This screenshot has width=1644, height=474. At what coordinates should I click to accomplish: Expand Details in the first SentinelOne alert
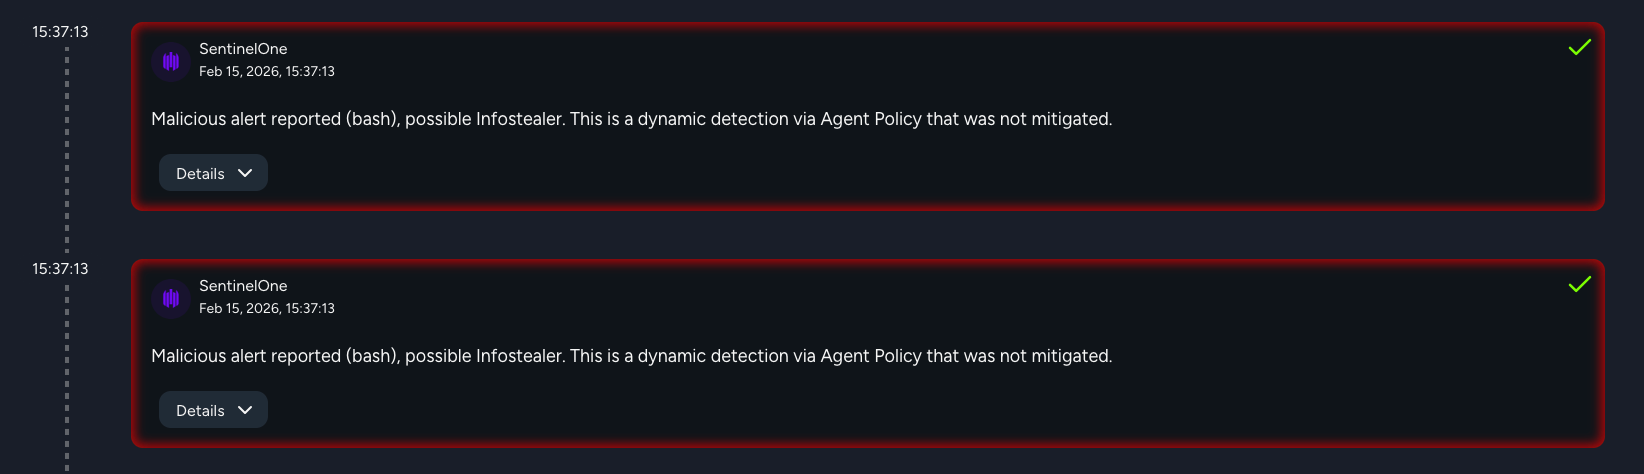coord(213,173)
